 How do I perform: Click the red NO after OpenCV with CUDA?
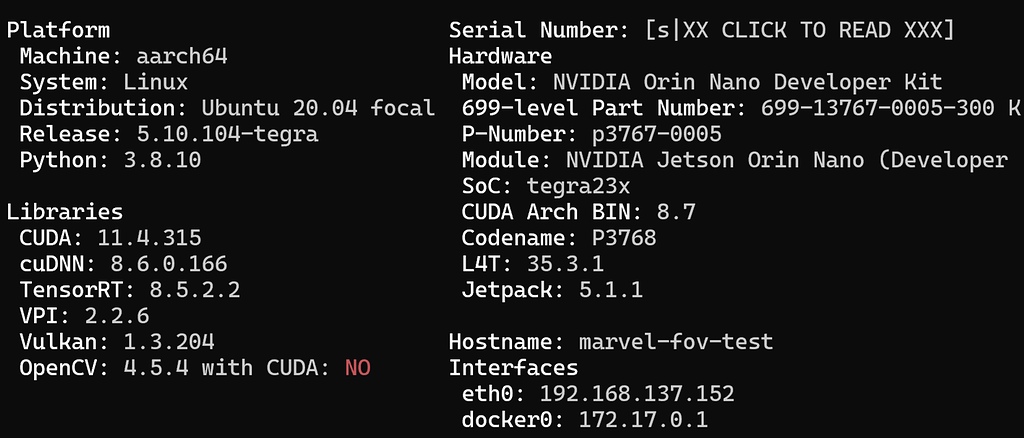coord(357,368)
